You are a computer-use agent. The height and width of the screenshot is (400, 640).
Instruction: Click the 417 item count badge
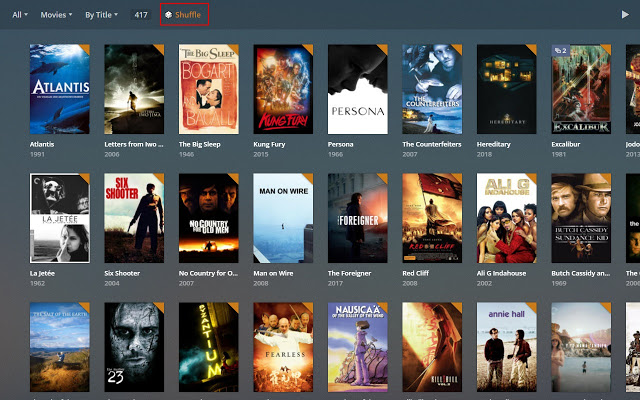click(x=141, y=15)
